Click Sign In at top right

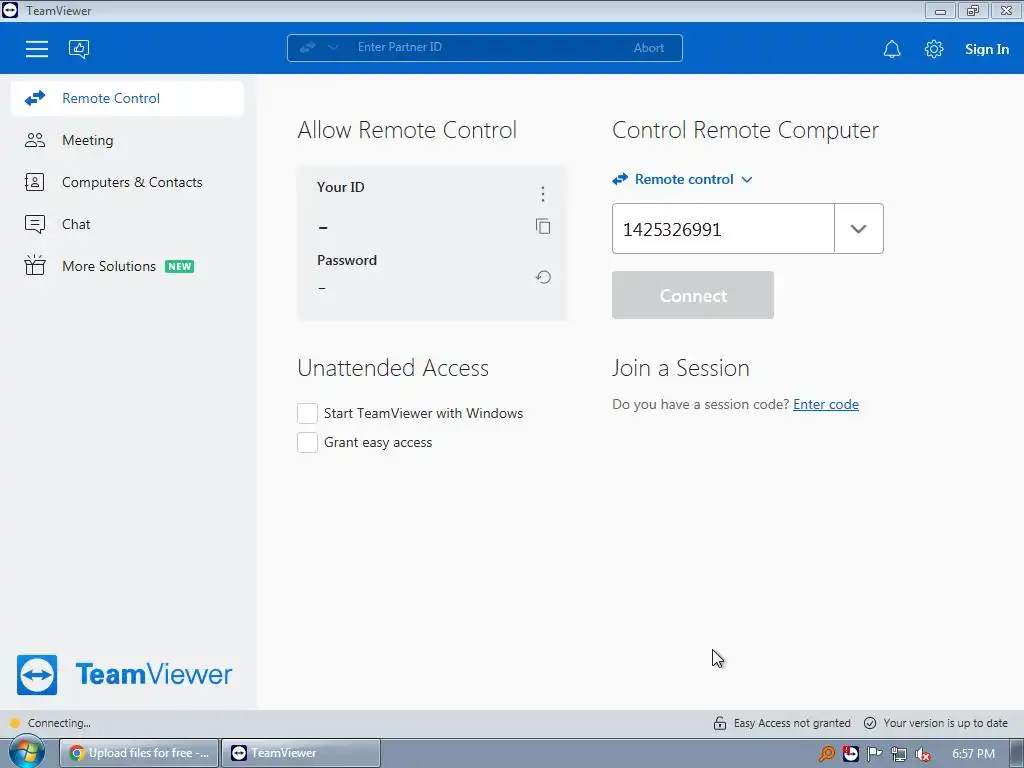pyautogui.click(x=987, y=49)
